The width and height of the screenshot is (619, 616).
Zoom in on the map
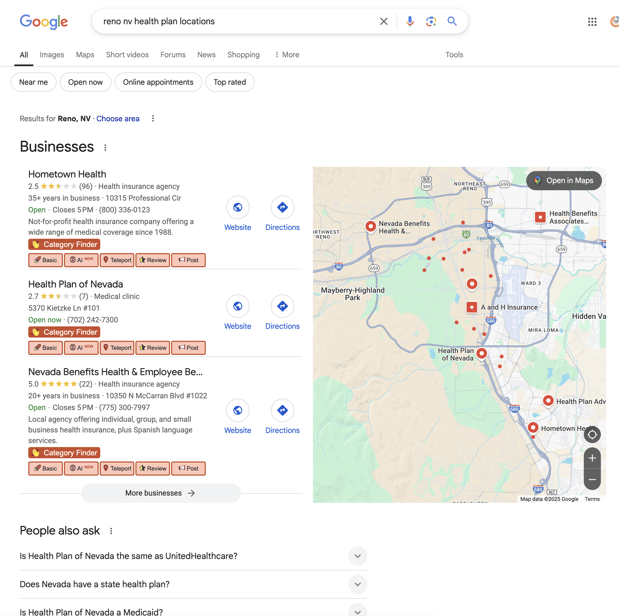click(592, 458)
